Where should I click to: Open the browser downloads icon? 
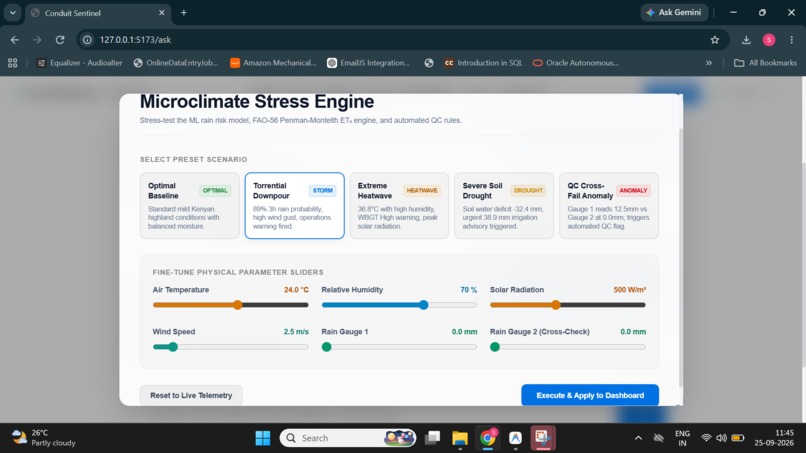pyautogui.click(x=746, y=40)
